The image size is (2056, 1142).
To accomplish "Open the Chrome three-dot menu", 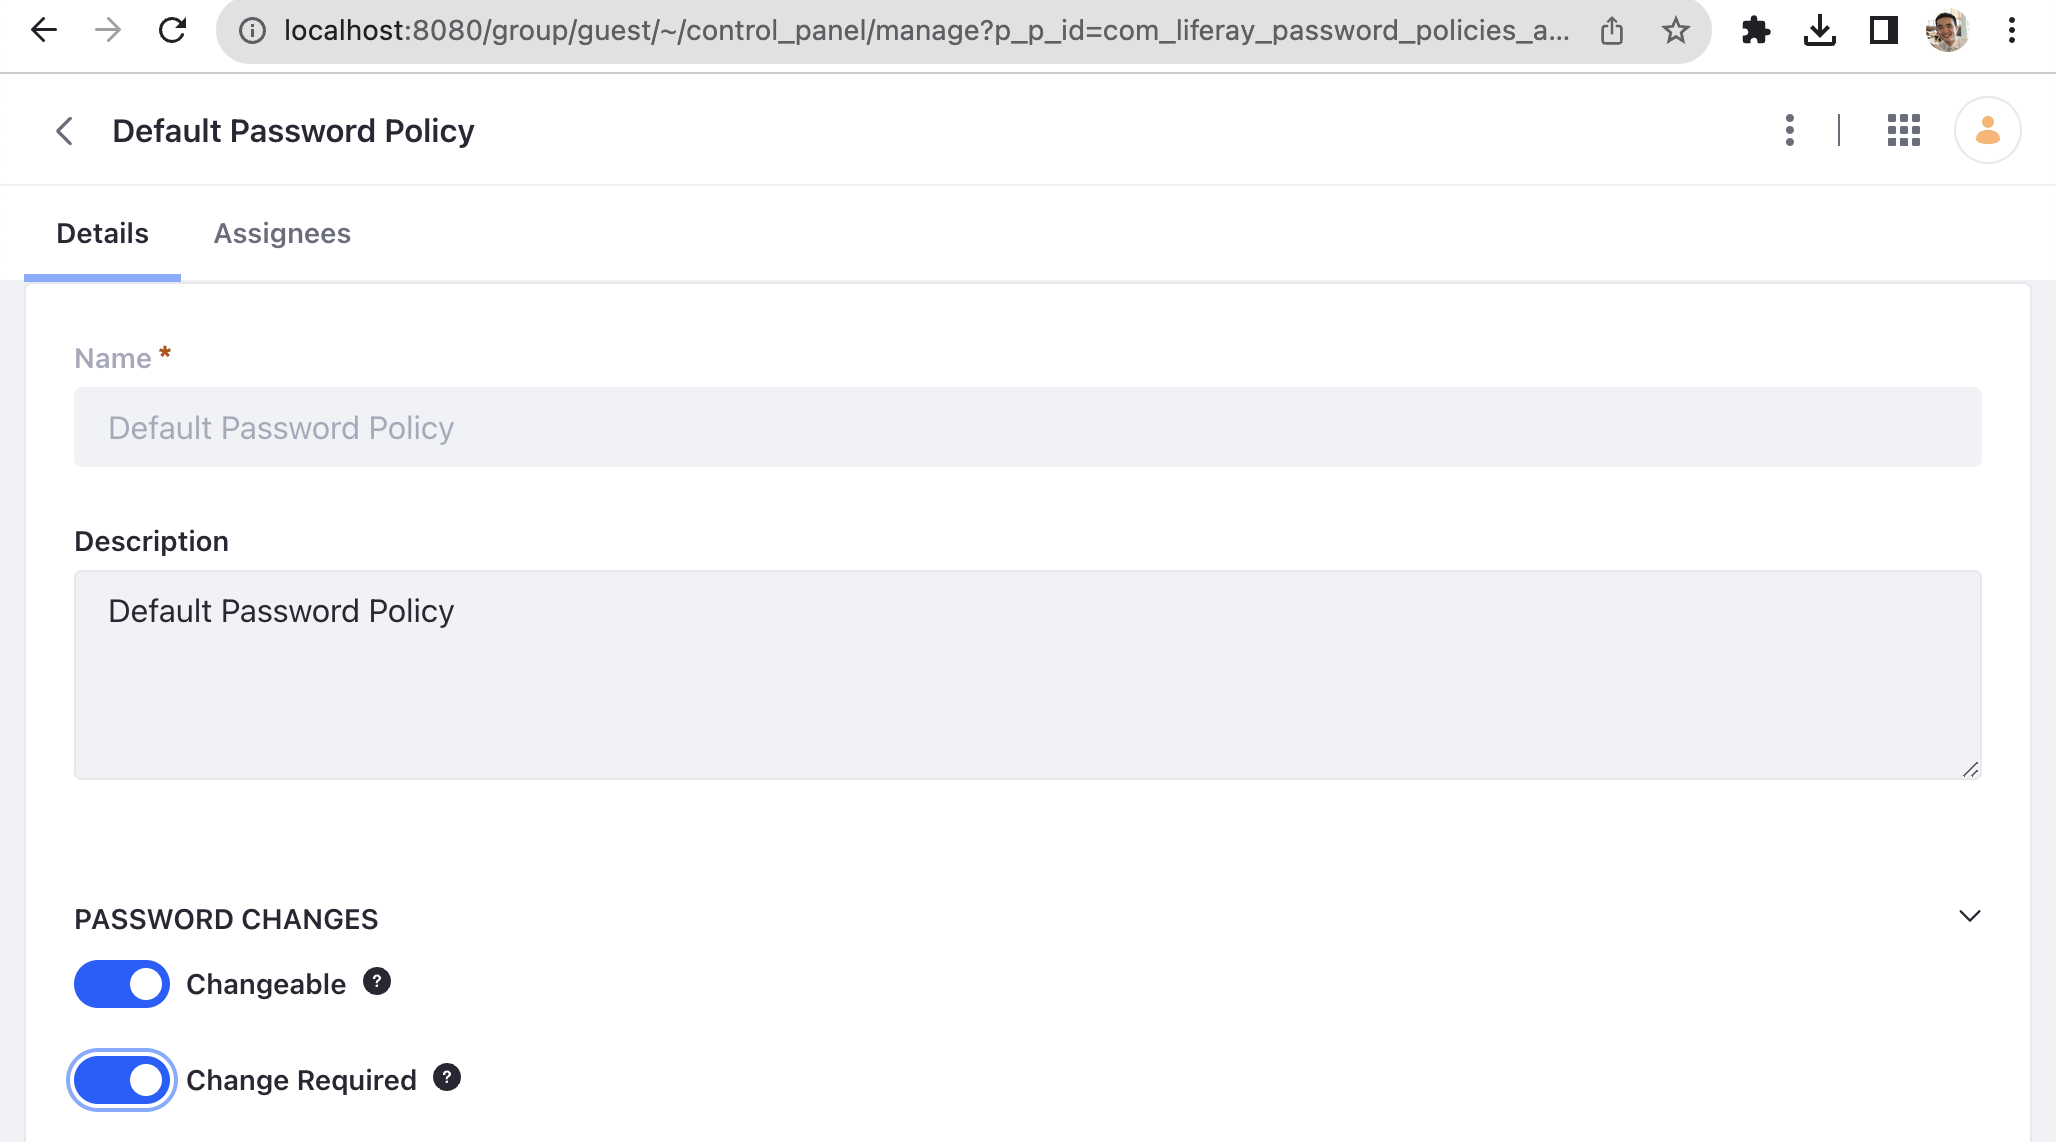I will point(2011,31).
